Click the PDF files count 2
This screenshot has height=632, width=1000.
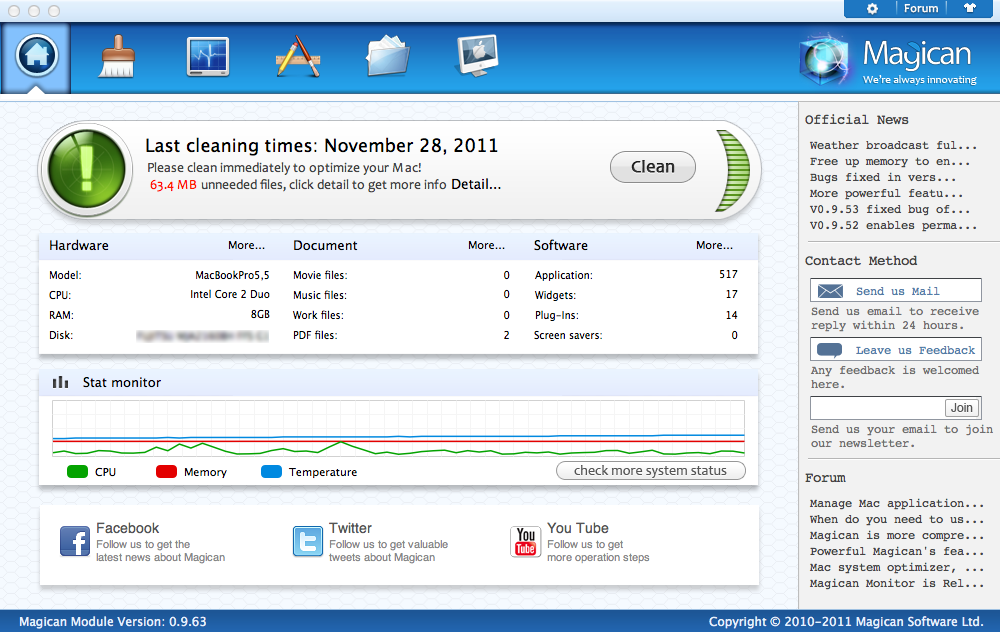[x=506, y=335]
